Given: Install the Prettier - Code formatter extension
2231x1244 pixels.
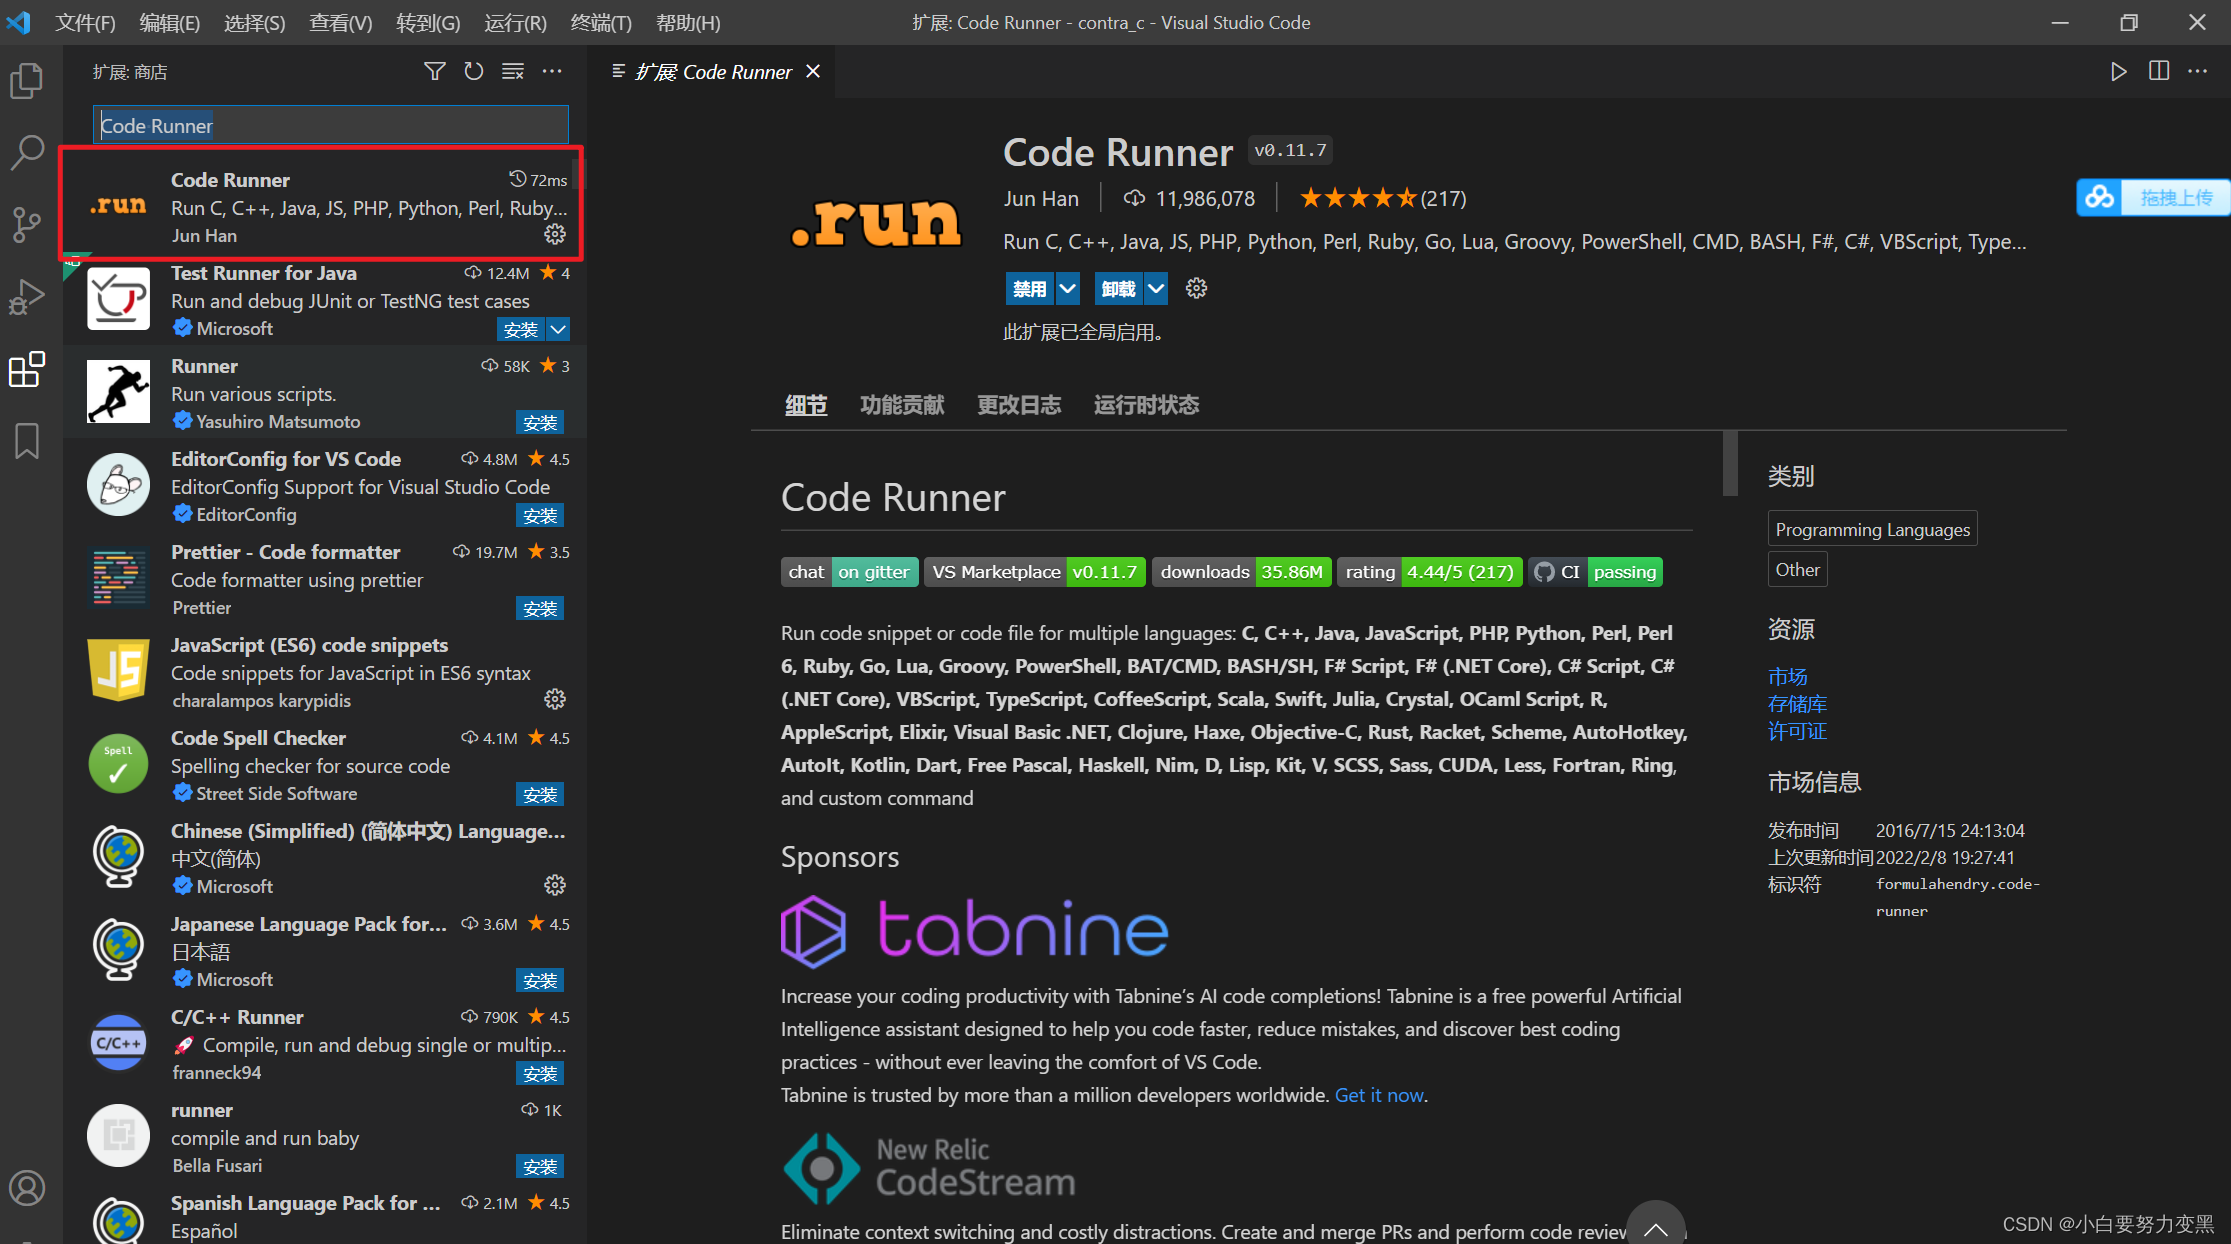Looking at the screenshot, I should 540,609.
